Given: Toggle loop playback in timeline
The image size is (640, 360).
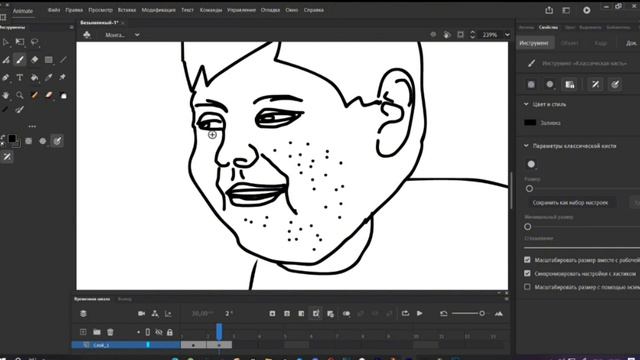Looking at the screenshot, I should pyautogui.click(x=405, y=313).
